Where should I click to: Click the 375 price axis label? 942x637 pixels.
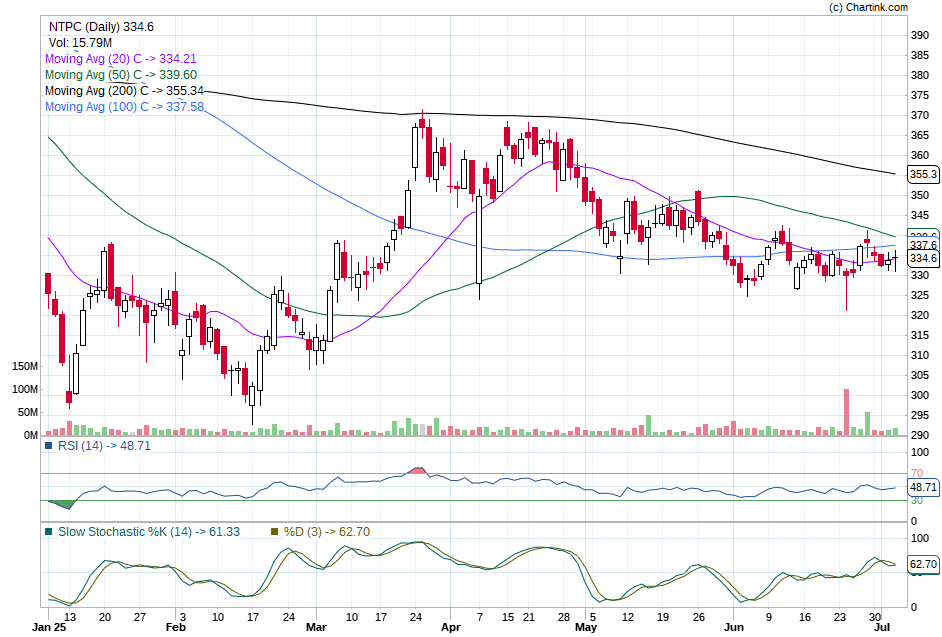click(x=920, y=96)
